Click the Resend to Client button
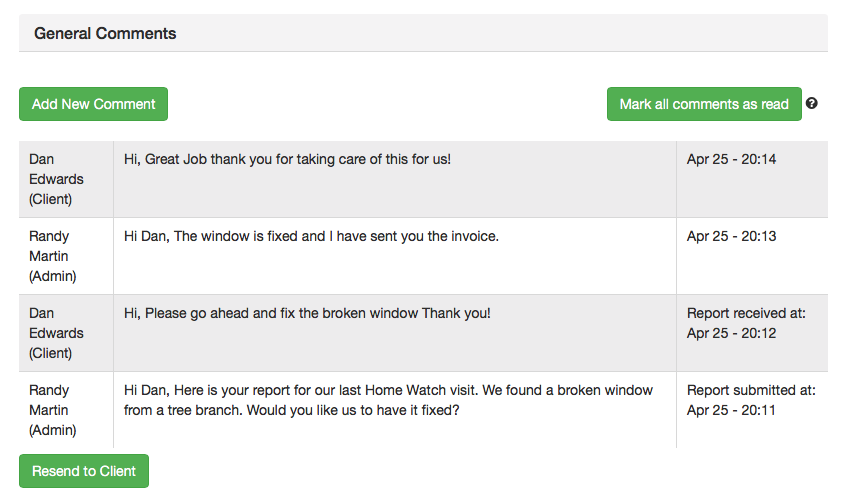 pos(84,471)
